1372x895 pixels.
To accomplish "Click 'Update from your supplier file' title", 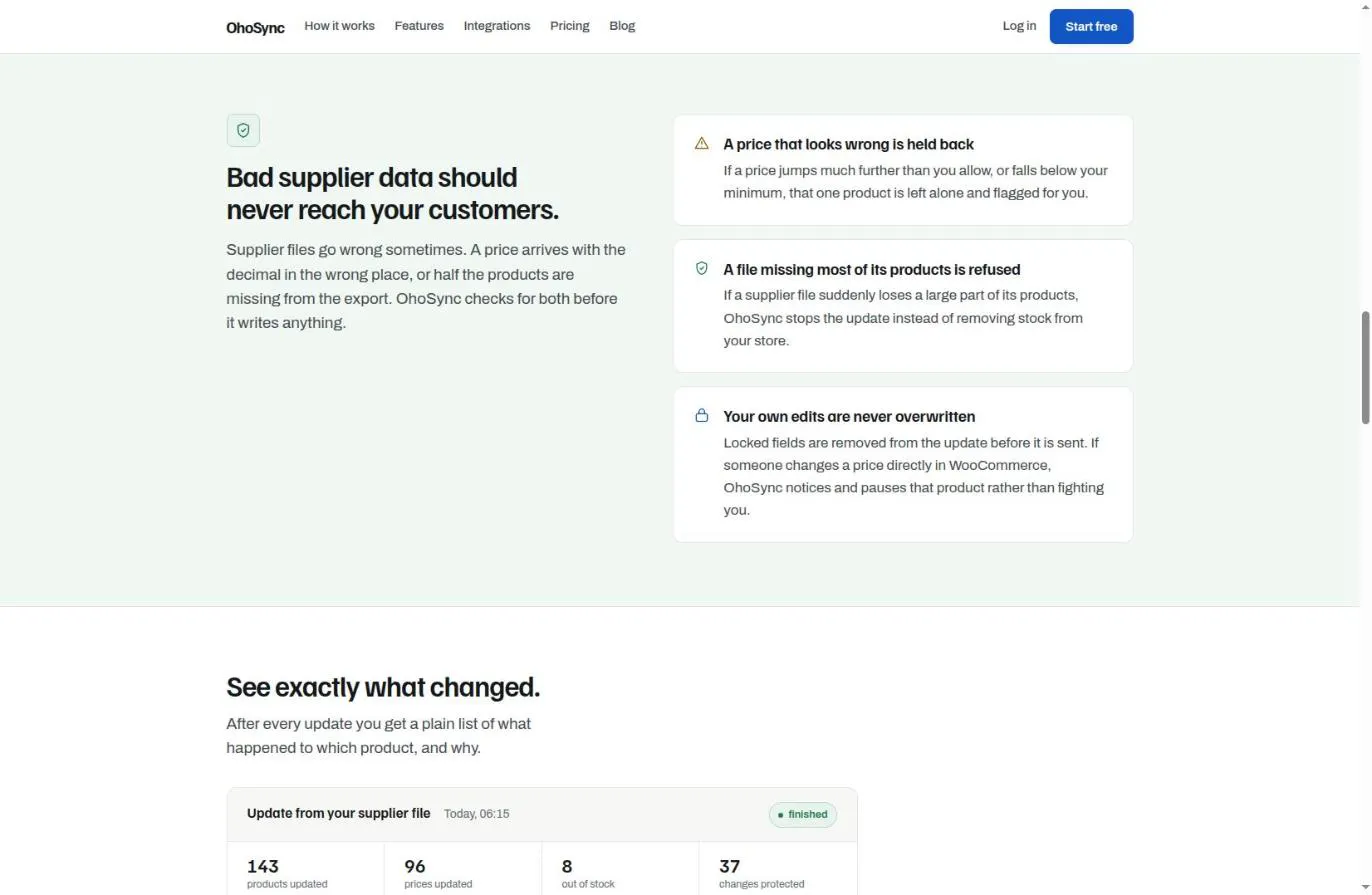I will click(338, 813).
